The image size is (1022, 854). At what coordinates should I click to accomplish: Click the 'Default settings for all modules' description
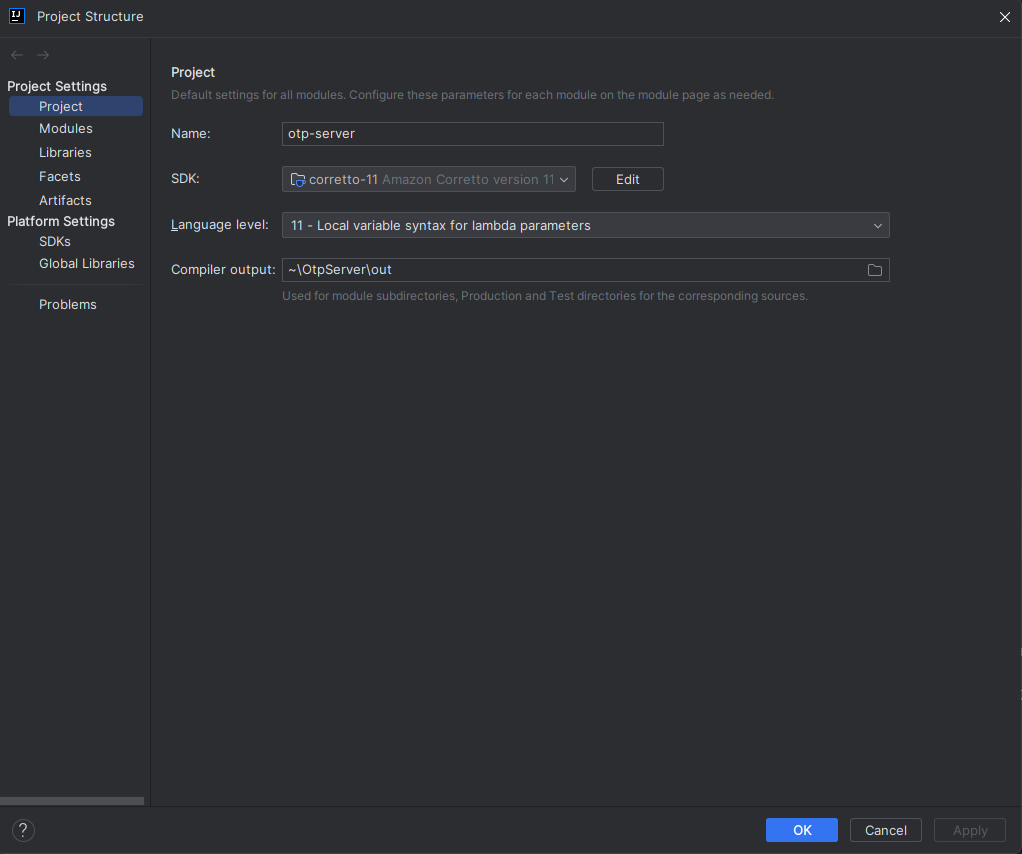click(x=473, y=95)
